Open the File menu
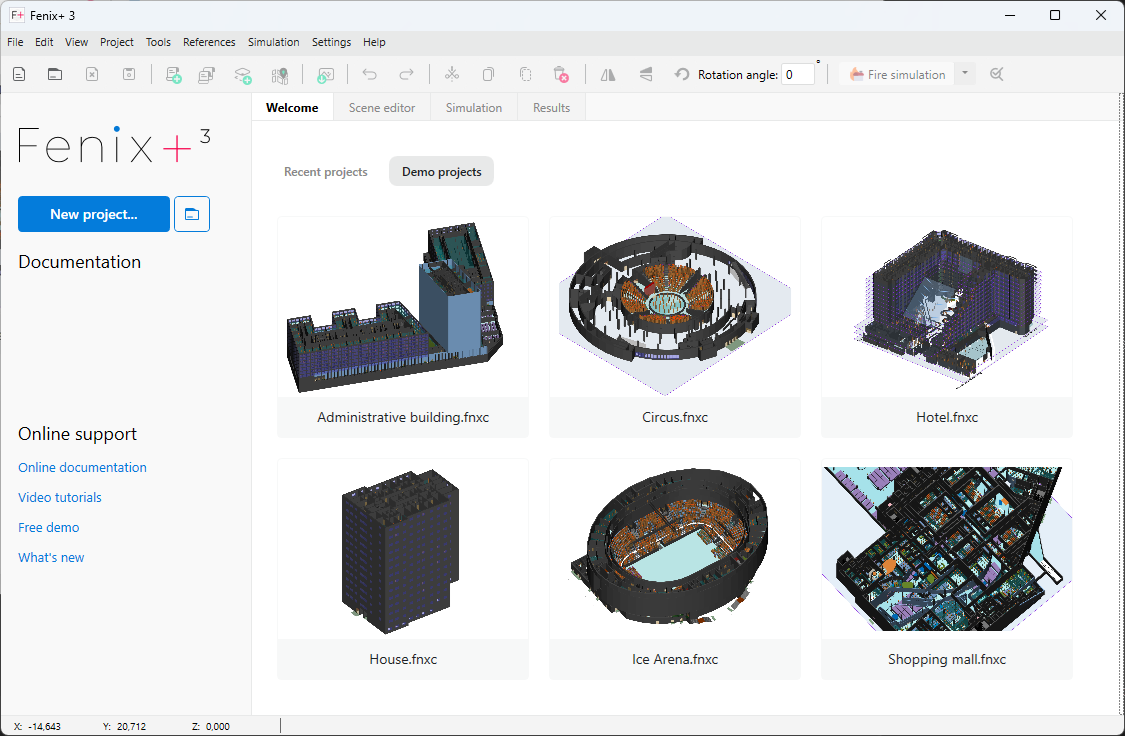The width and height of the screenshot is (1125, 736). pyautogui.click(x=15, y=42)
